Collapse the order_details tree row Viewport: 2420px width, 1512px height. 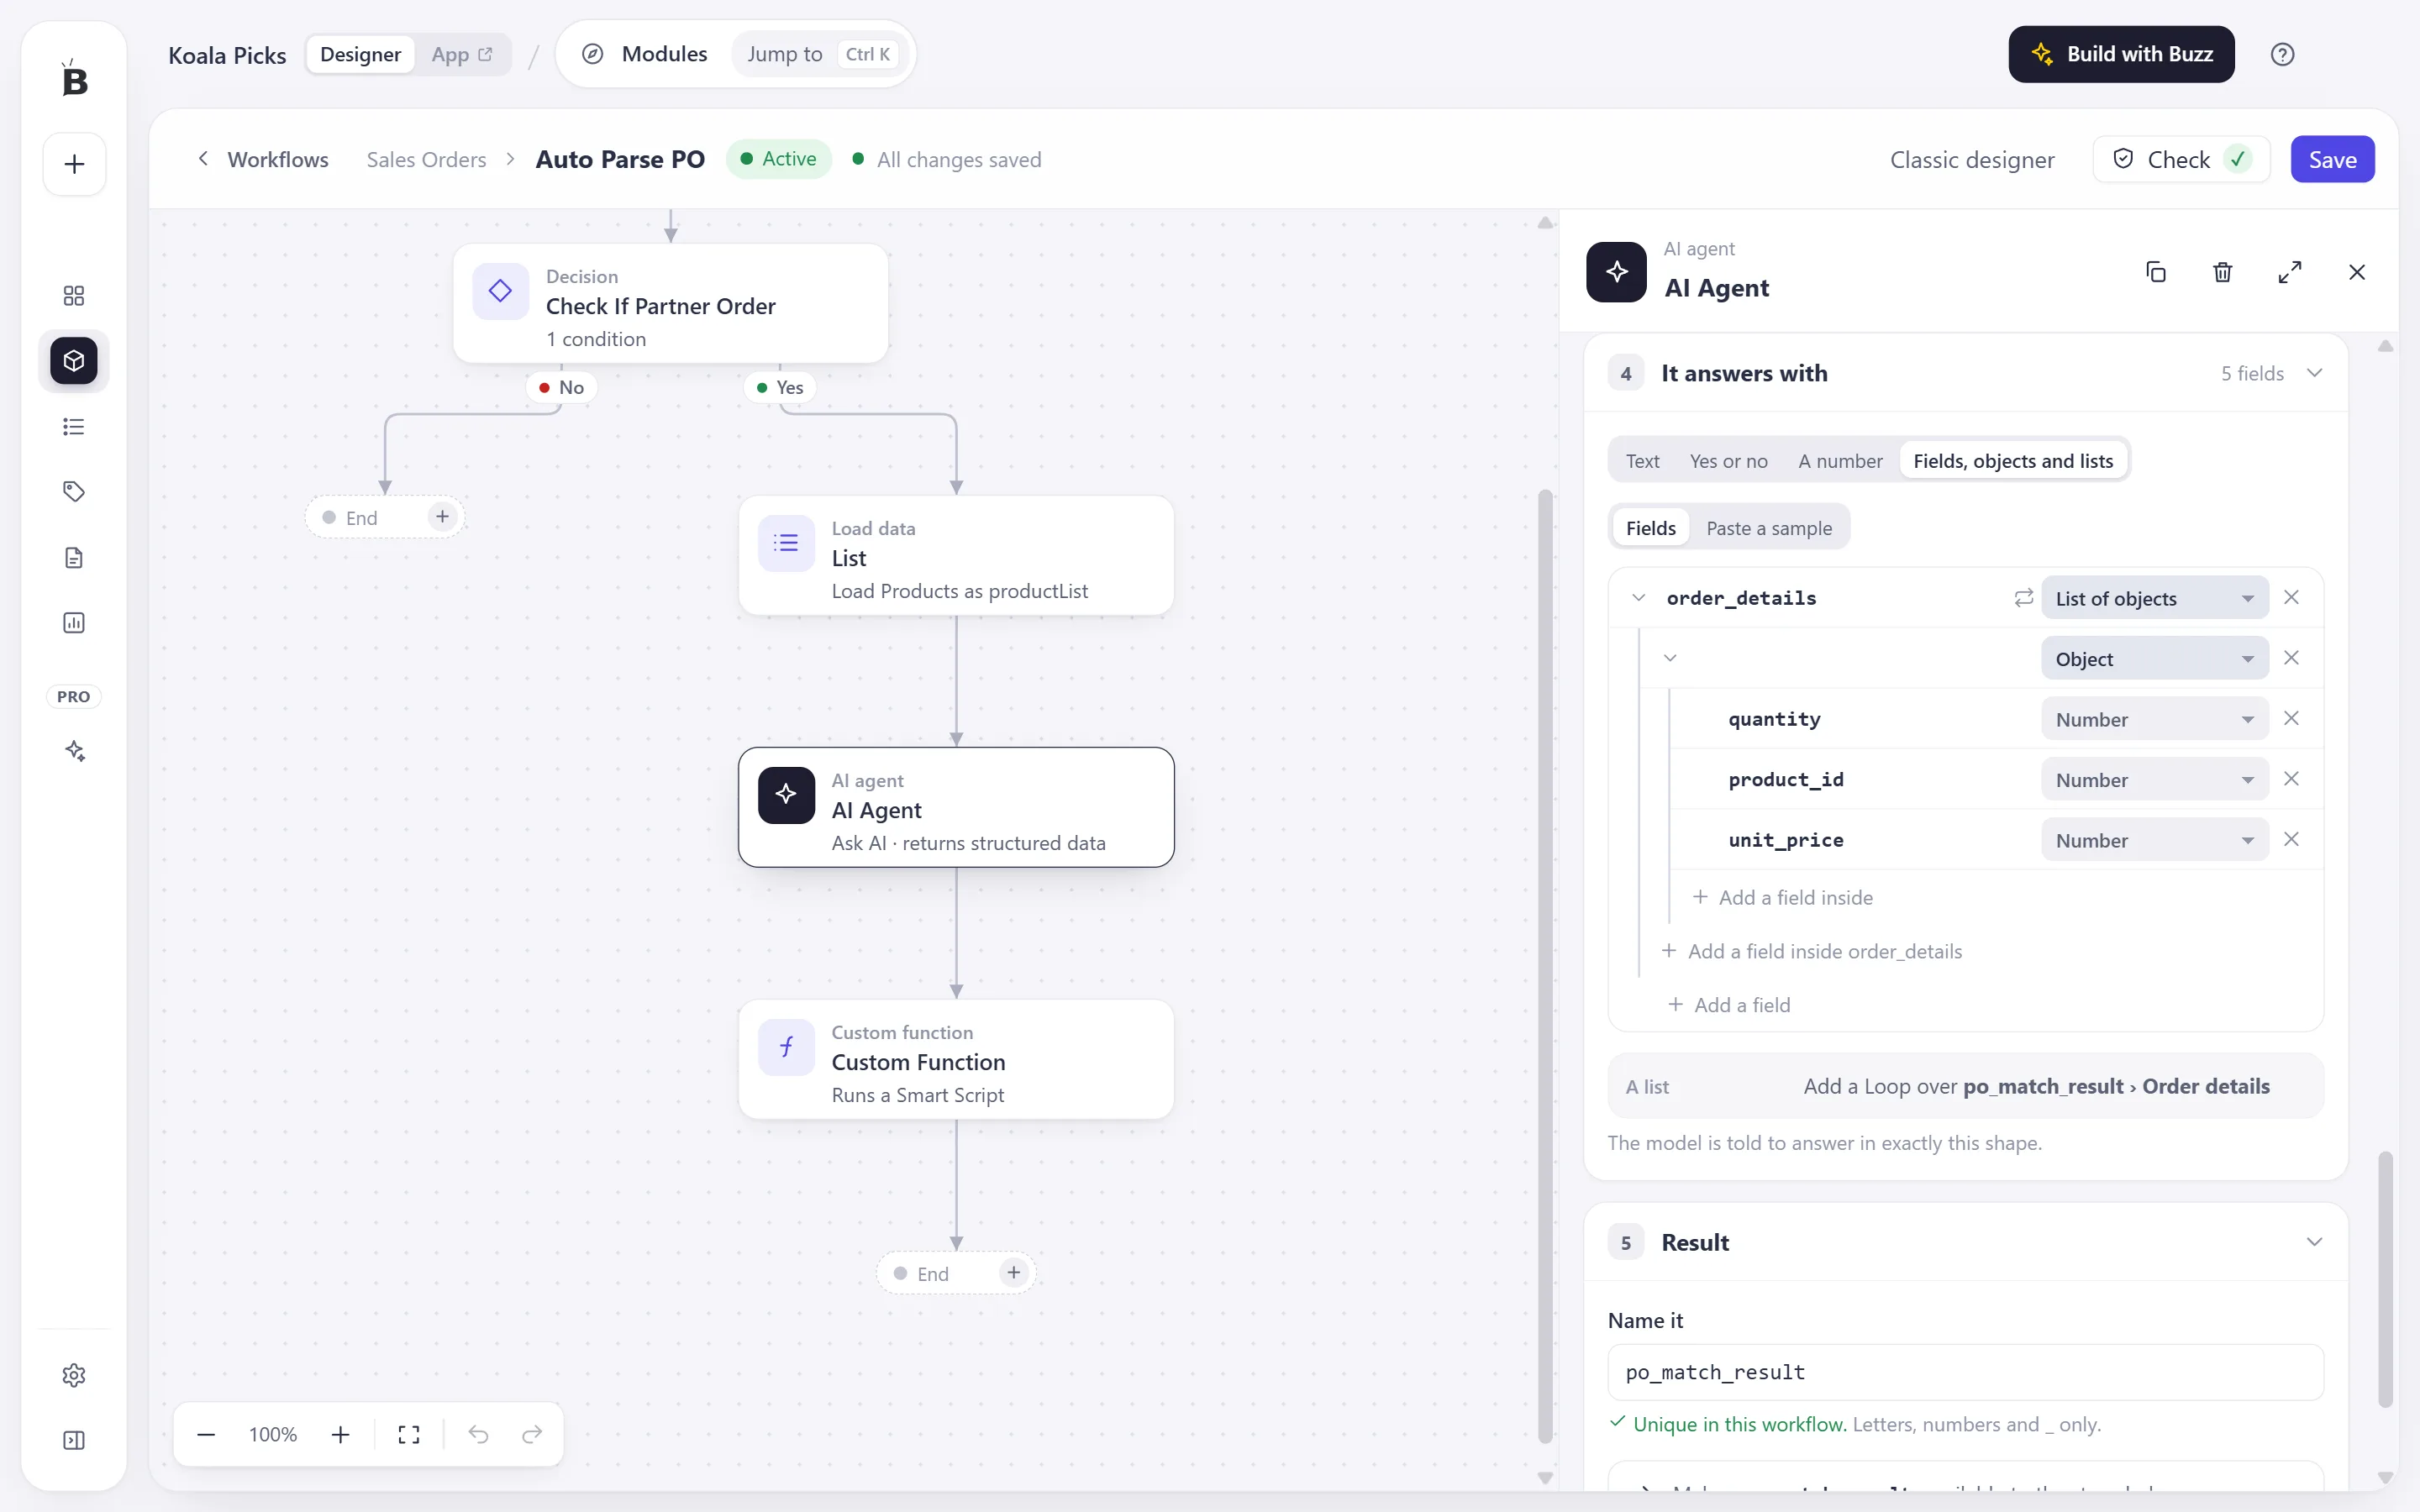(x=1638, y=598)
